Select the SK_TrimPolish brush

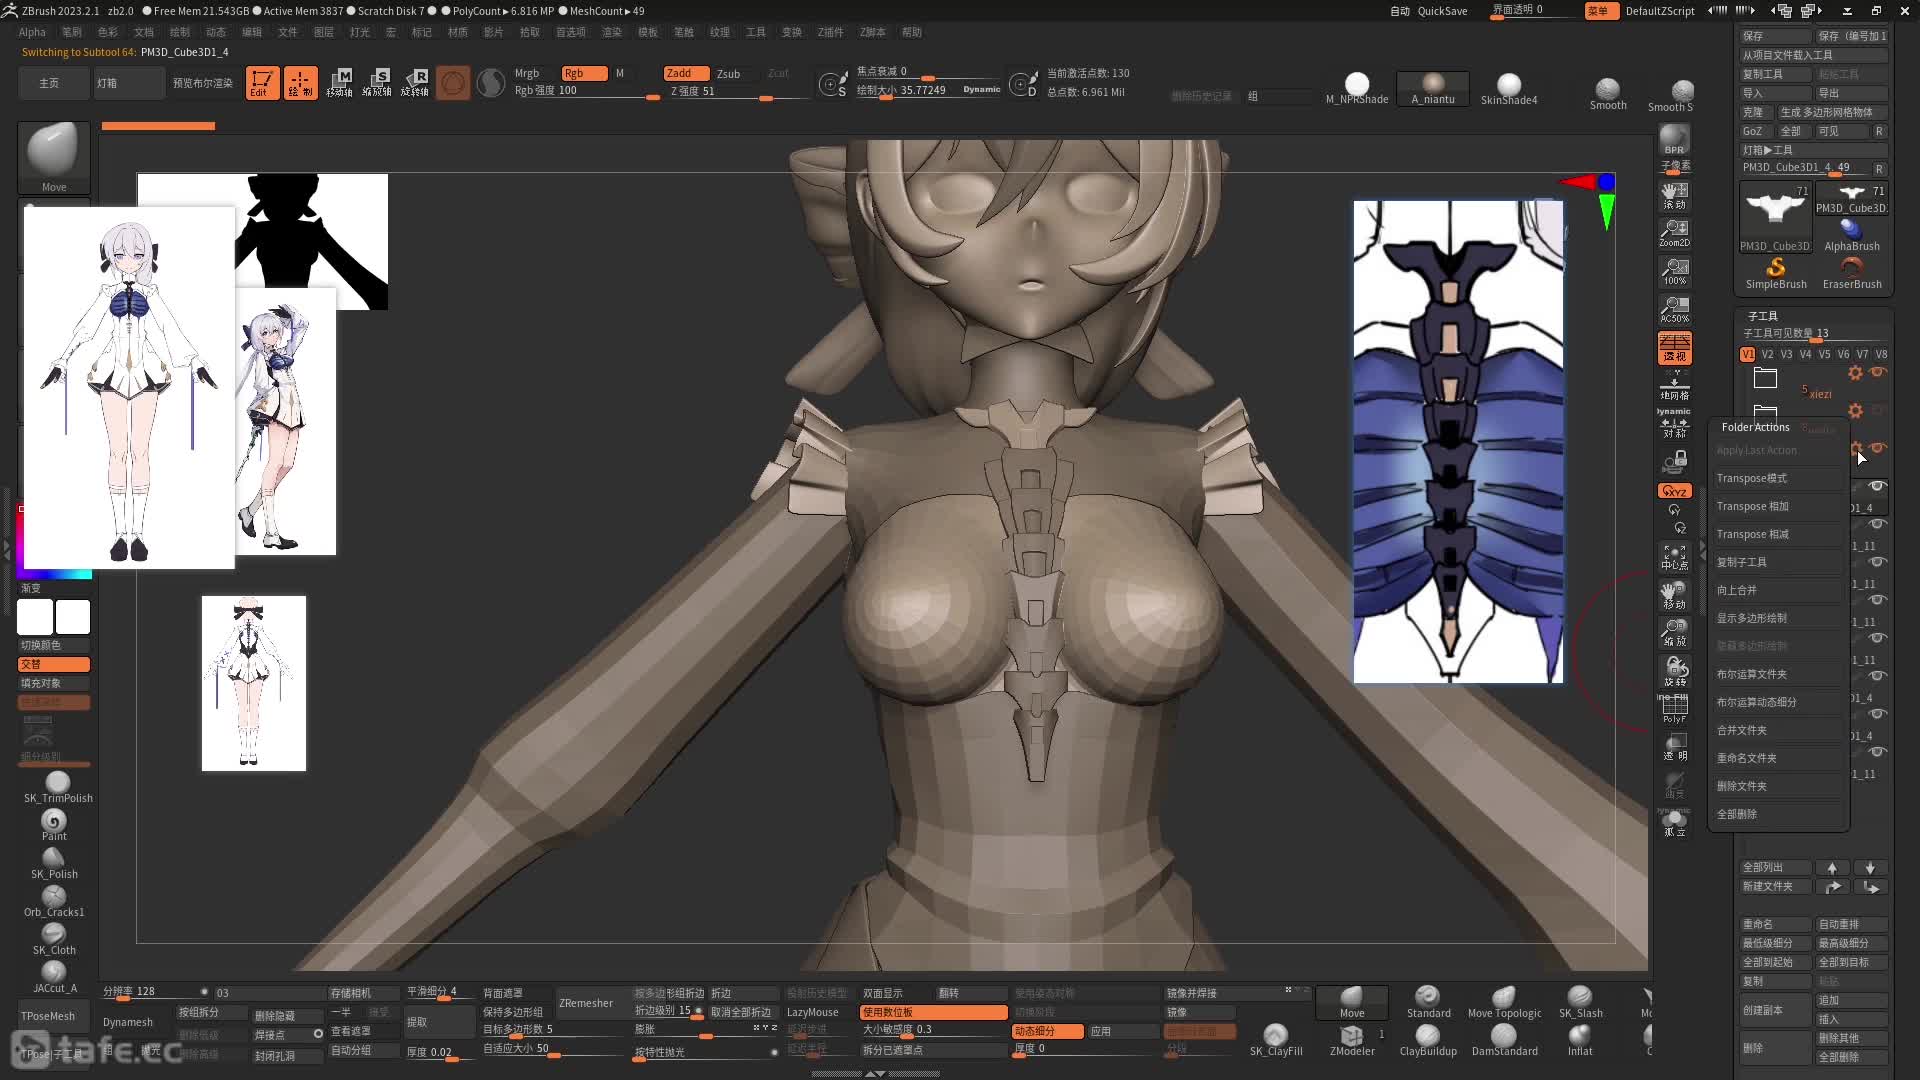(x=57, y=787)
